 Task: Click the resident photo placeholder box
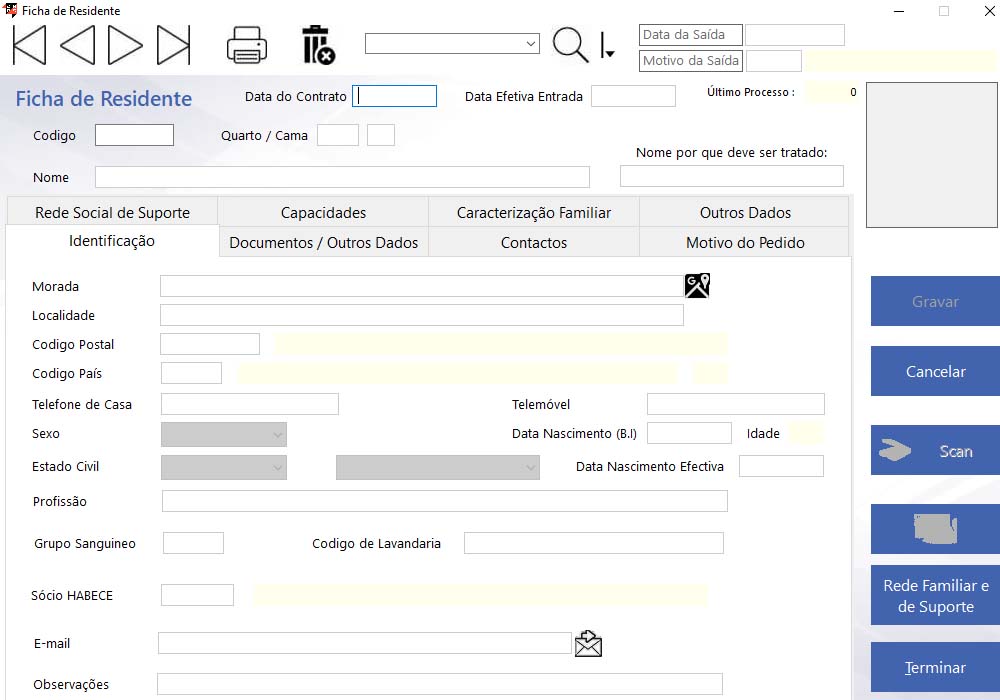(x=932, y=155)
